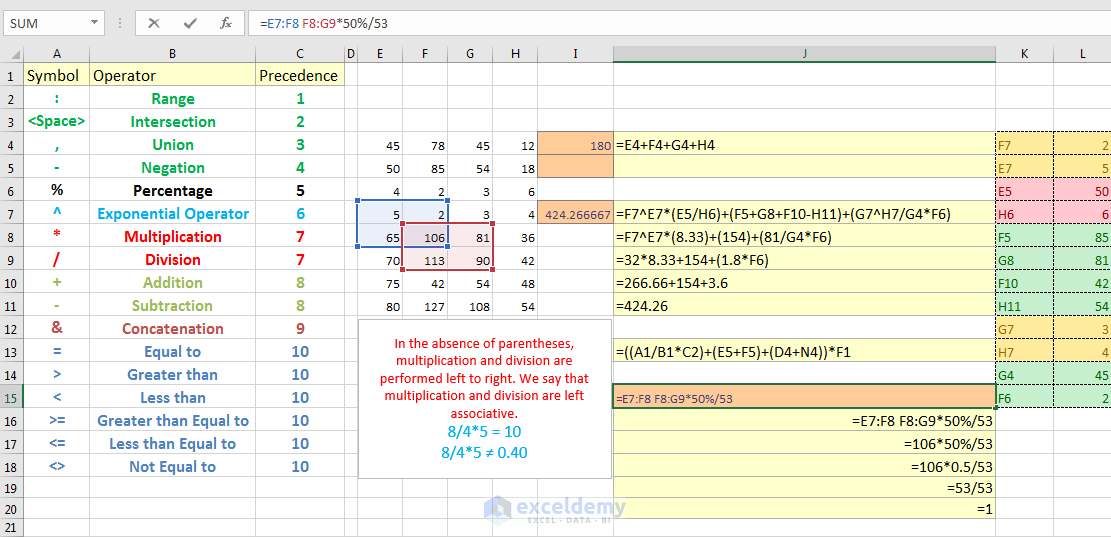The image size is (1111, 537).
Task: Click the Subtraction operator cell
Action: pyautogui.click(x=173, y=305)
